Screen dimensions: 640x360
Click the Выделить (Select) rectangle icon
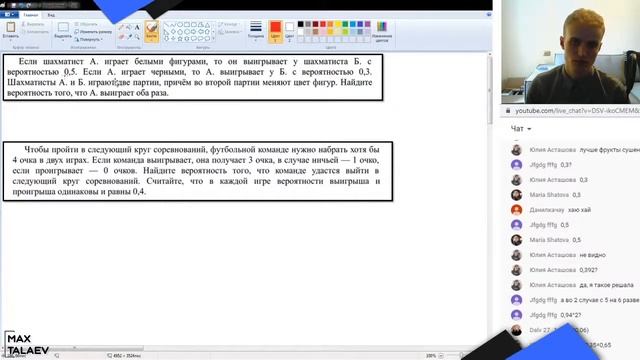coord(63,27)
